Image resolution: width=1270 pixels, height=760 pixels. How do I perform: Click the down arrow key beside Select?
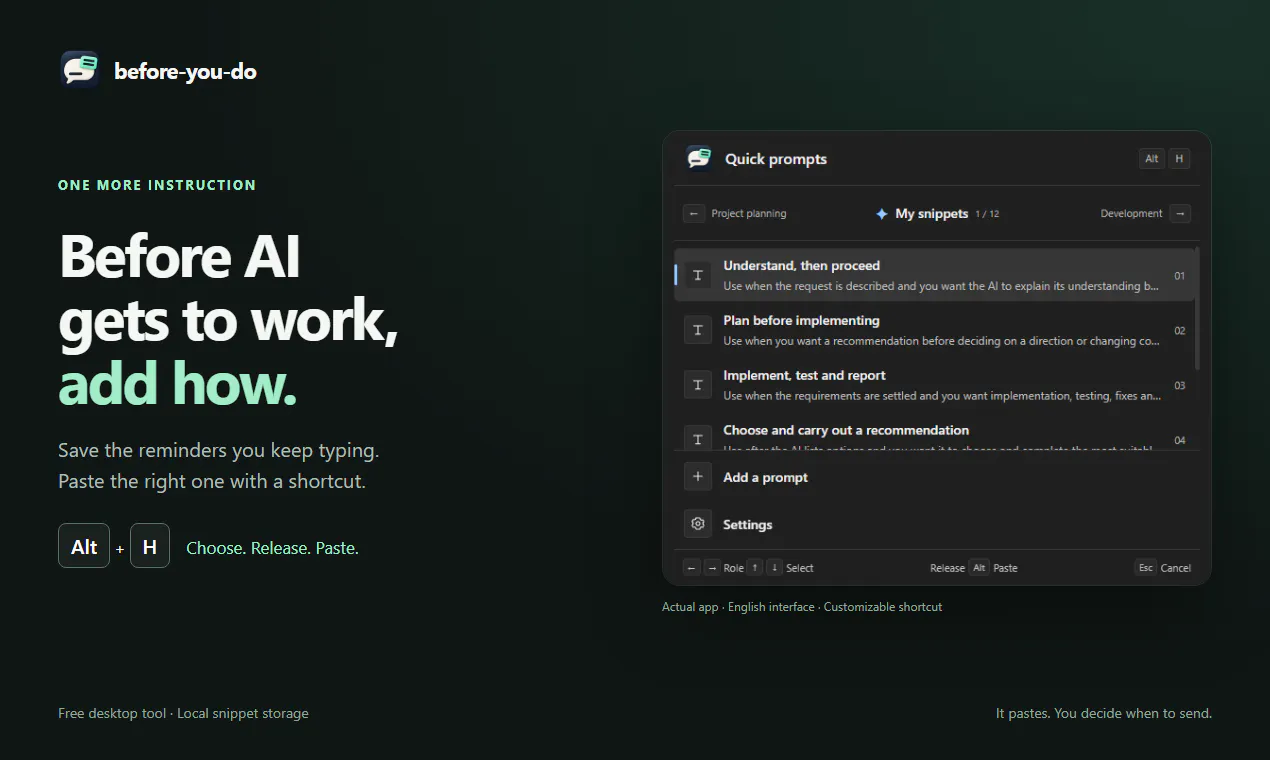pyautogui.click(x=774, y=568)
